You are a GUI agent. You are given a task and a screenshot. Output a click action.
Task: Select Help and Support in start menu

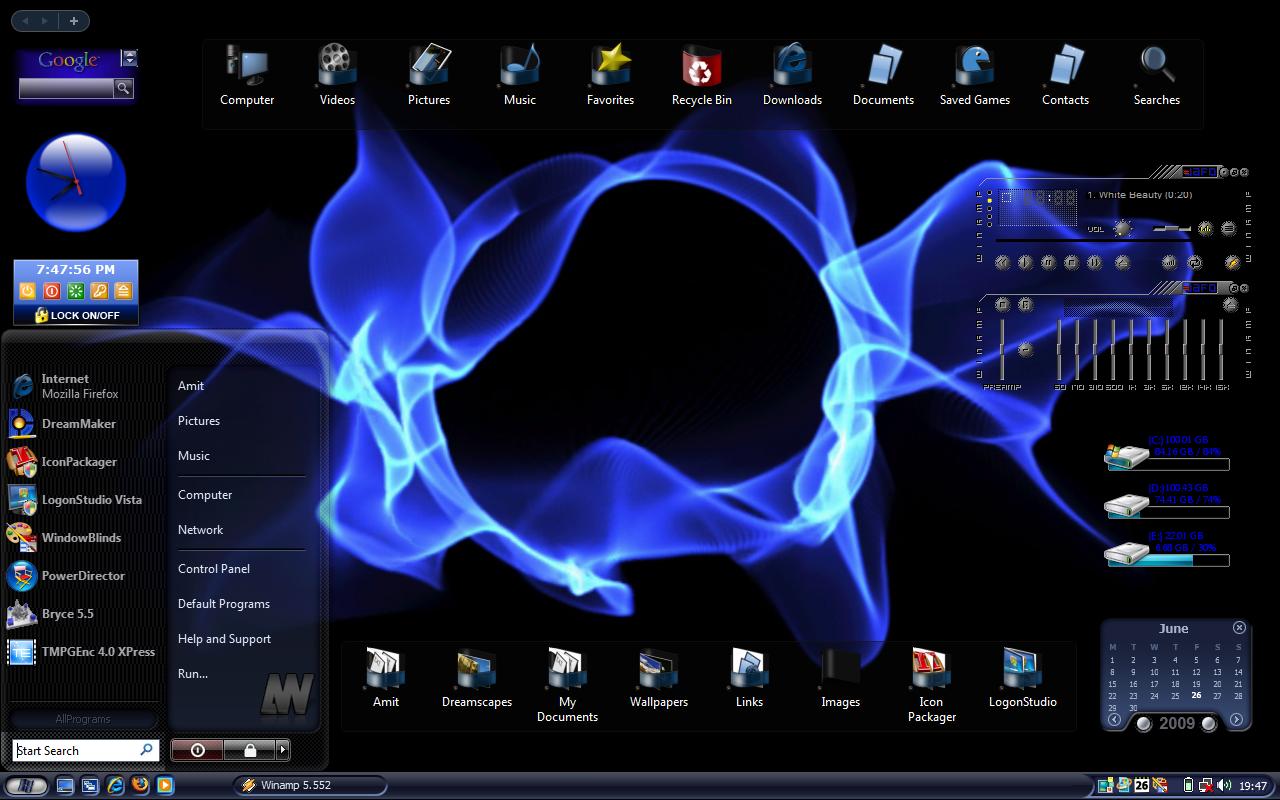coord(224,639)
